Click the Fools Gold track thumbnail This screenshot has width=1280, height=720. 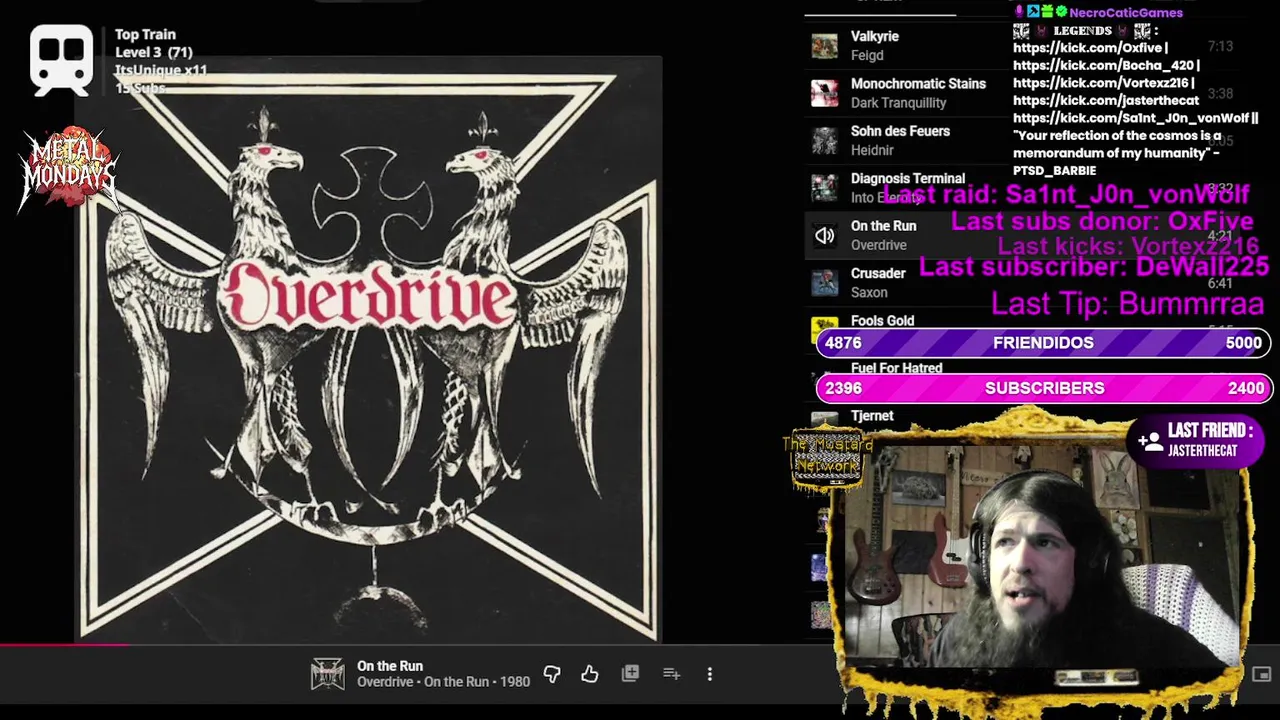click(824, 328)
